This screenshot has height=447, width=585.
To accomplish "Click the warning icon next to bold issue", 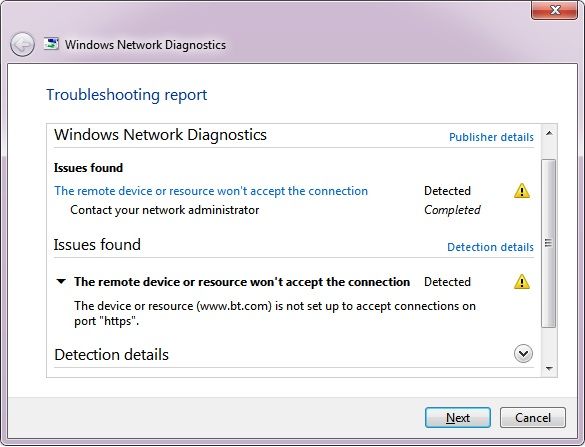I will click(522, 282).
